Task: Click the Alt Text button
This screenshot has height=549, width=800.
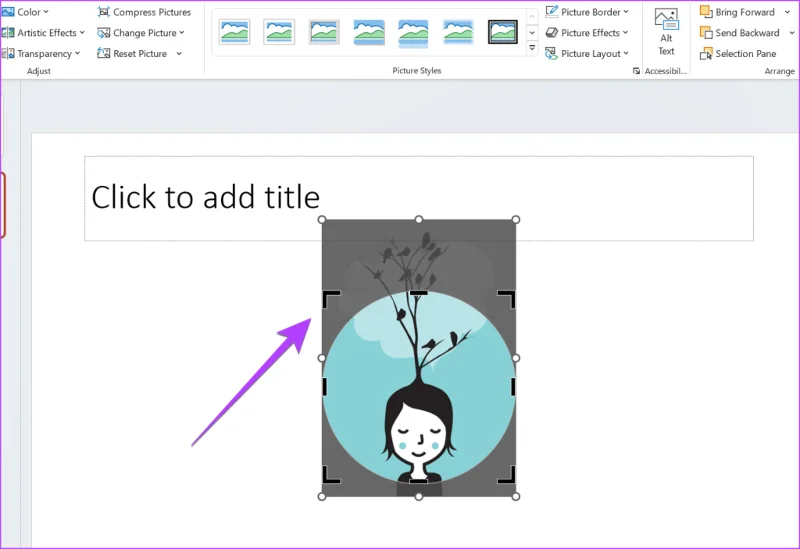Action: [x=666, y=32]
